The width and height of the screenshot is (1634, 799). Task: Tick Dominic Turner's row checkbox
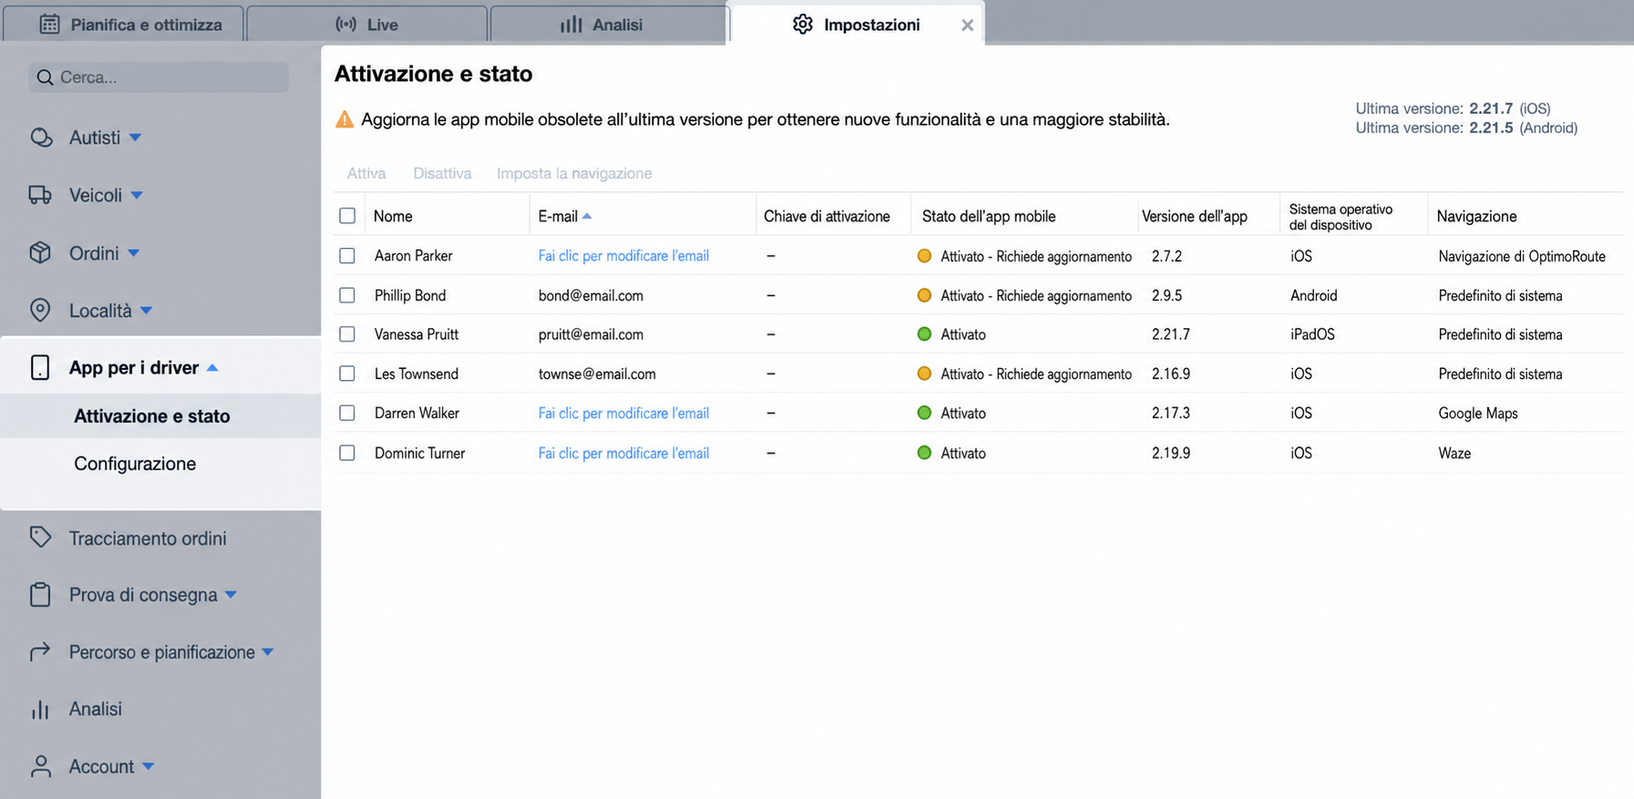[x=347, y=453]
